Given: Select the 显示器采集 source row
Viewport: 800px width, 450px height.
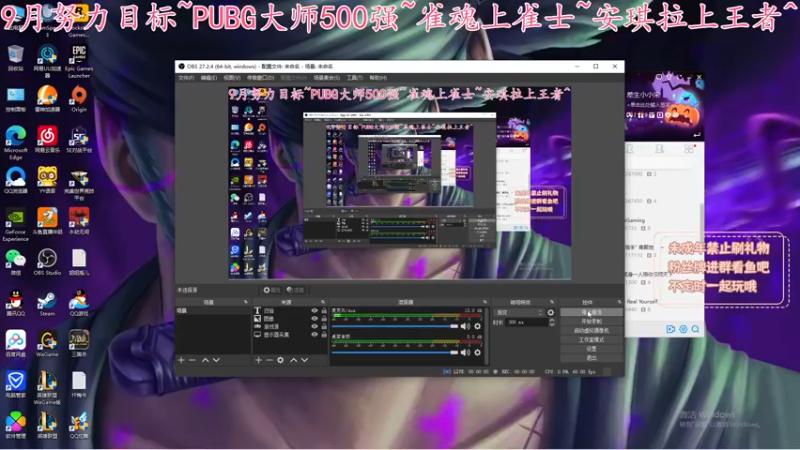Looking at the screenshot, I should point(290,335).
